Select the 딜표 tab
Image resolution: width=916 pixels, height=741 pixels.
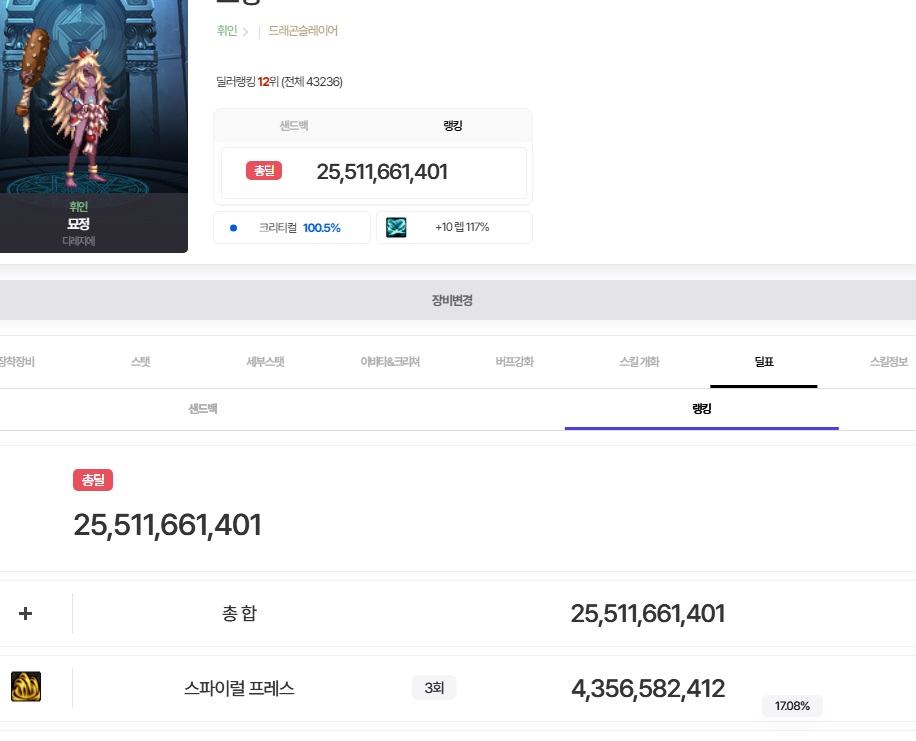(x=764, y=362)
